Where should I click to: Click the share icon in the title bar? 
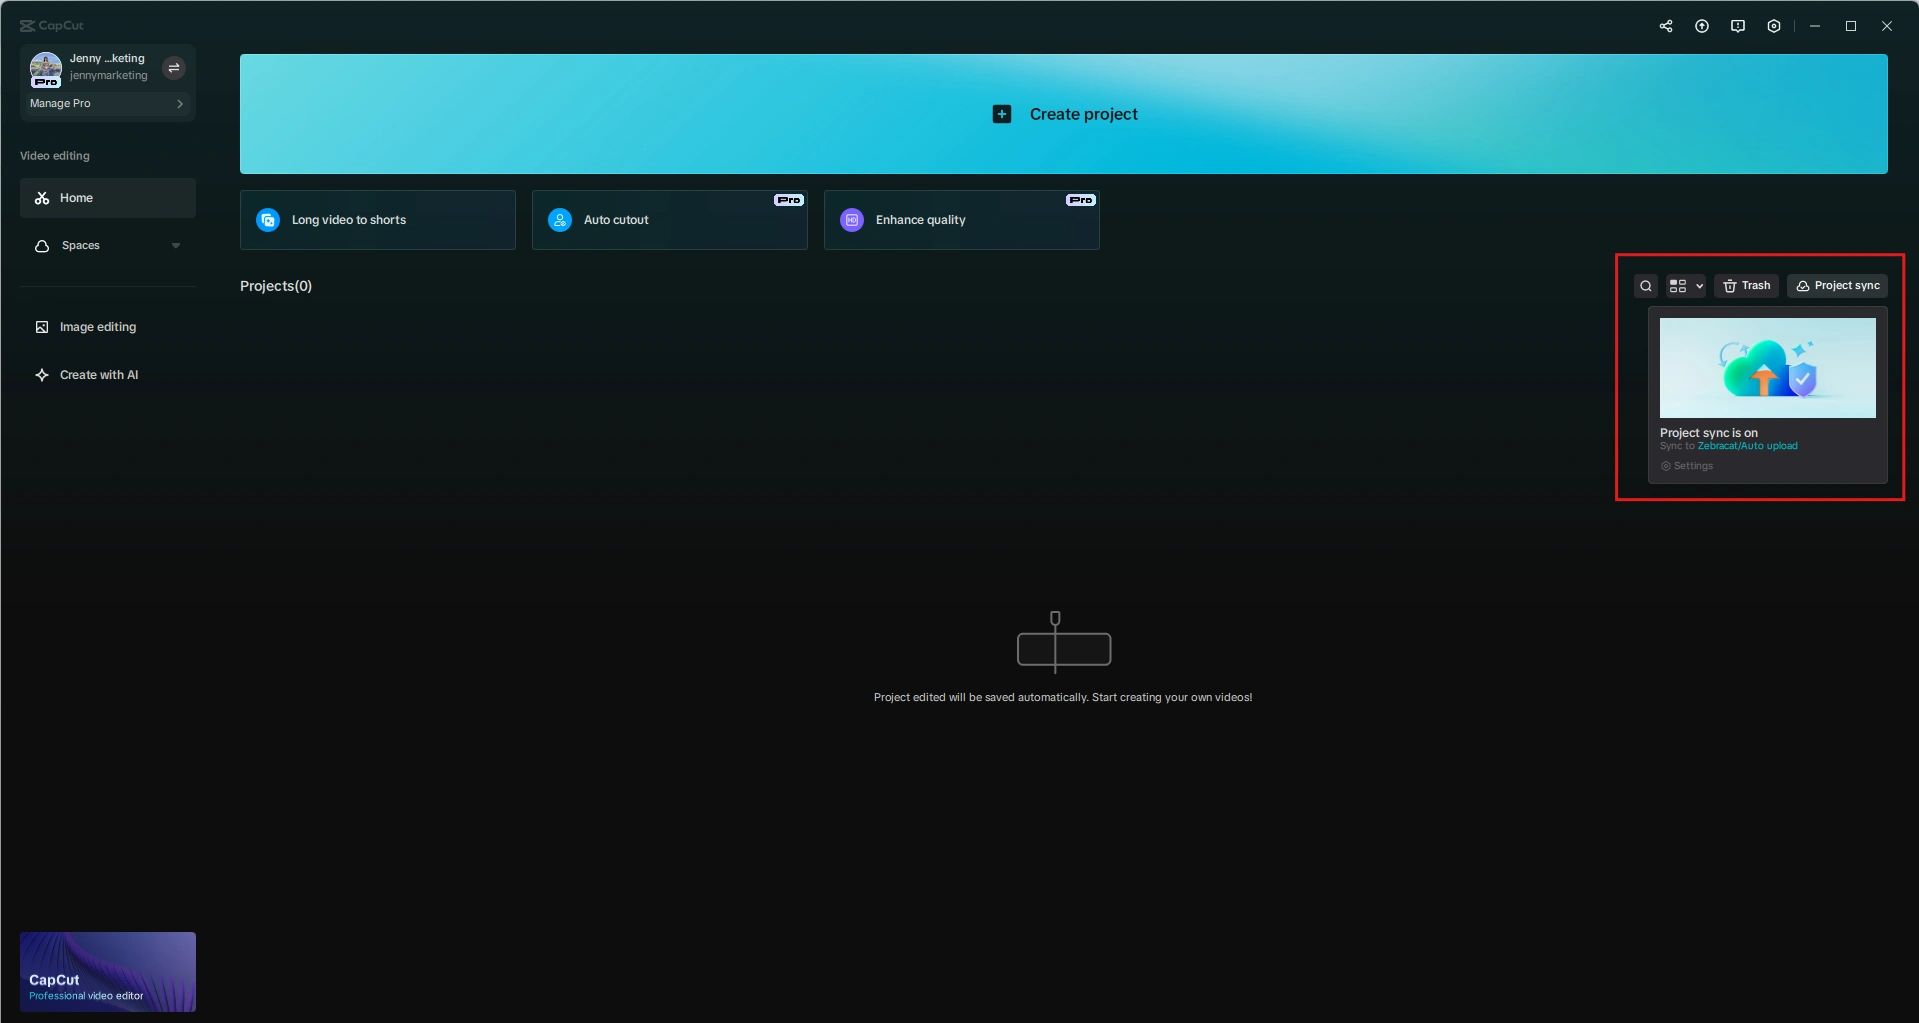[x=1666, y=26]
